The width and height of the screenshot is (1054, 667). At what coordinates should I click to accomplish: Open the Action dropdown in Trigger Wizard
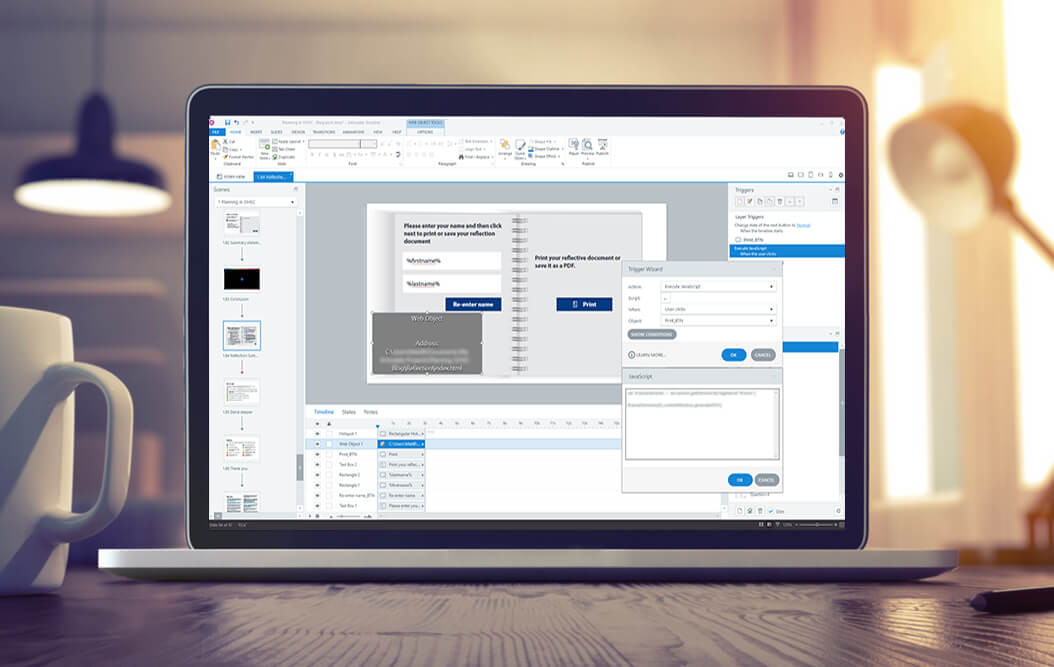[717, 285]
